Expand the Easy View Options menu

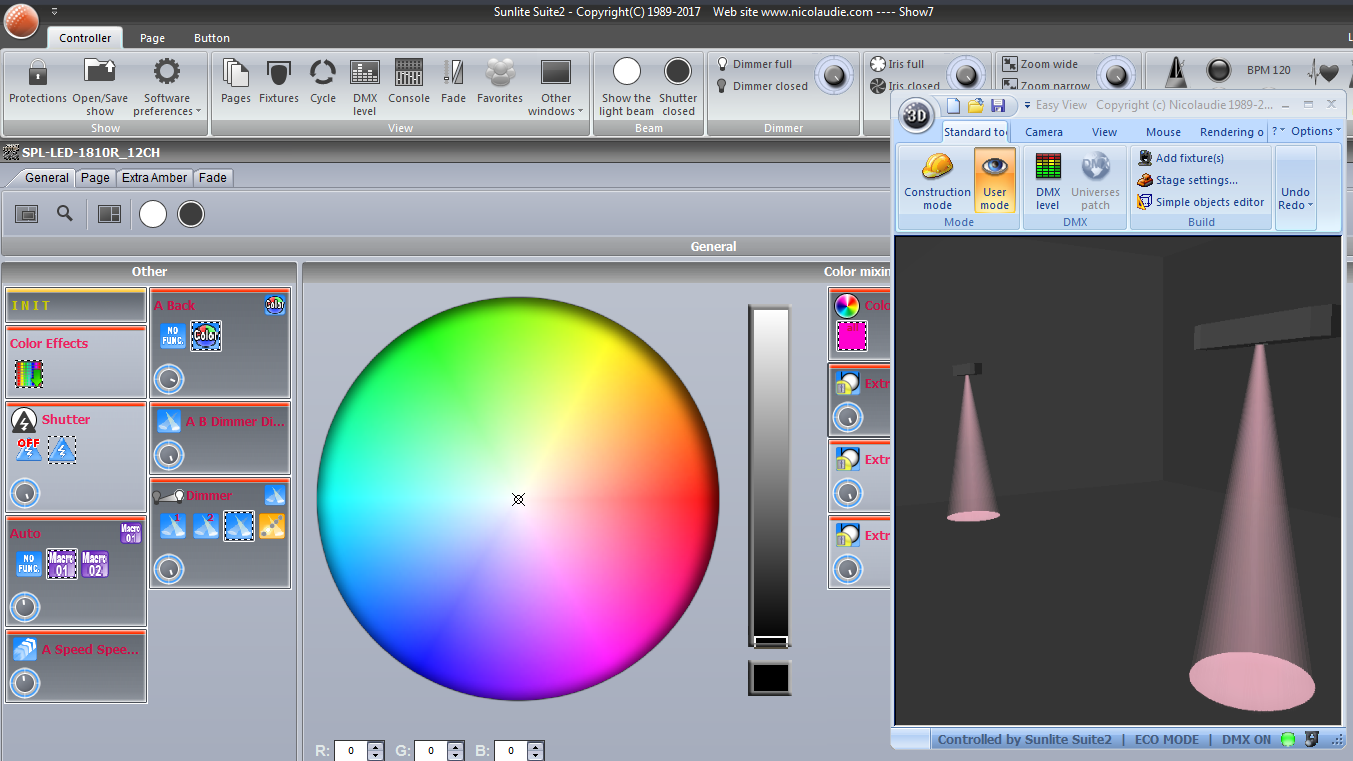[1315, 131]
